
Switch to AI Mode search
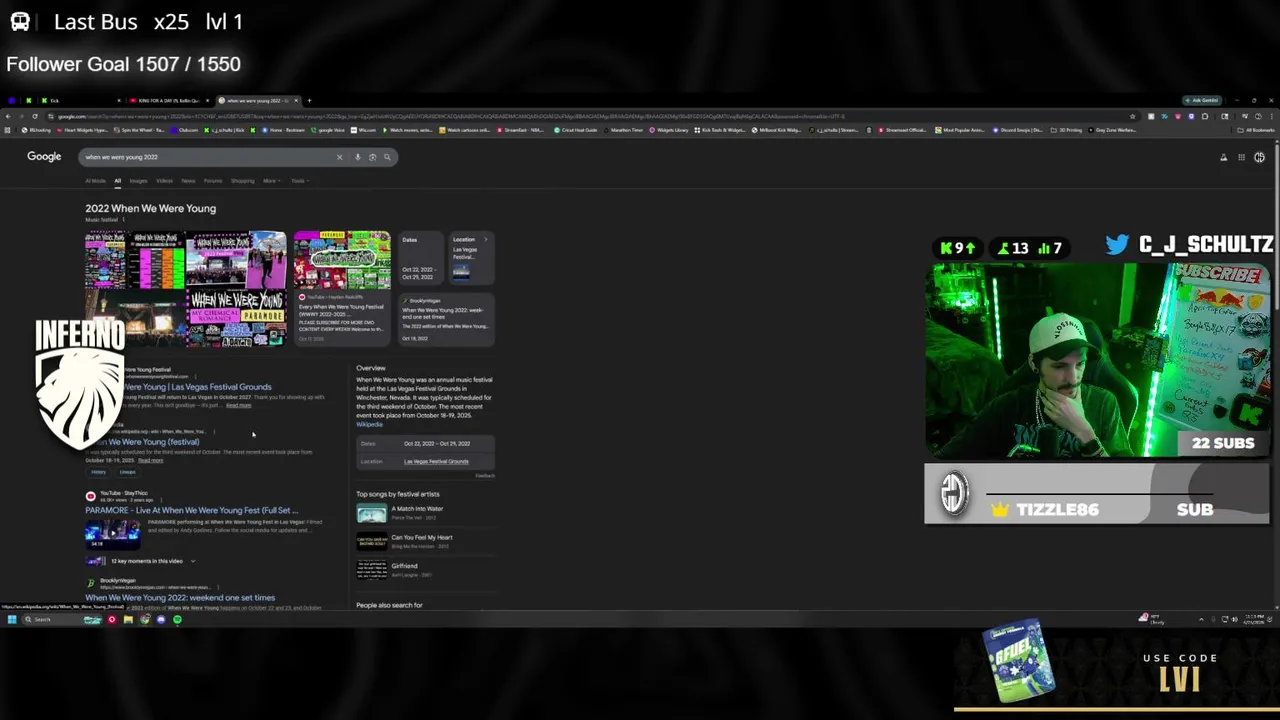pyautogui.click(x=96, y=181)
